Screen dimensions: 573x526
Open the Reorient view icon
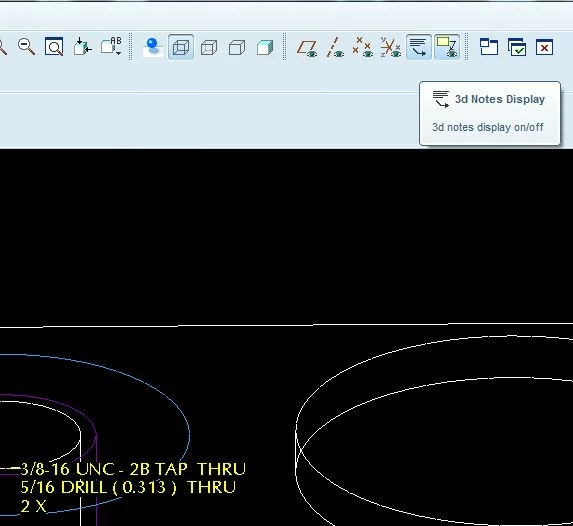click(x=82, y=47)
